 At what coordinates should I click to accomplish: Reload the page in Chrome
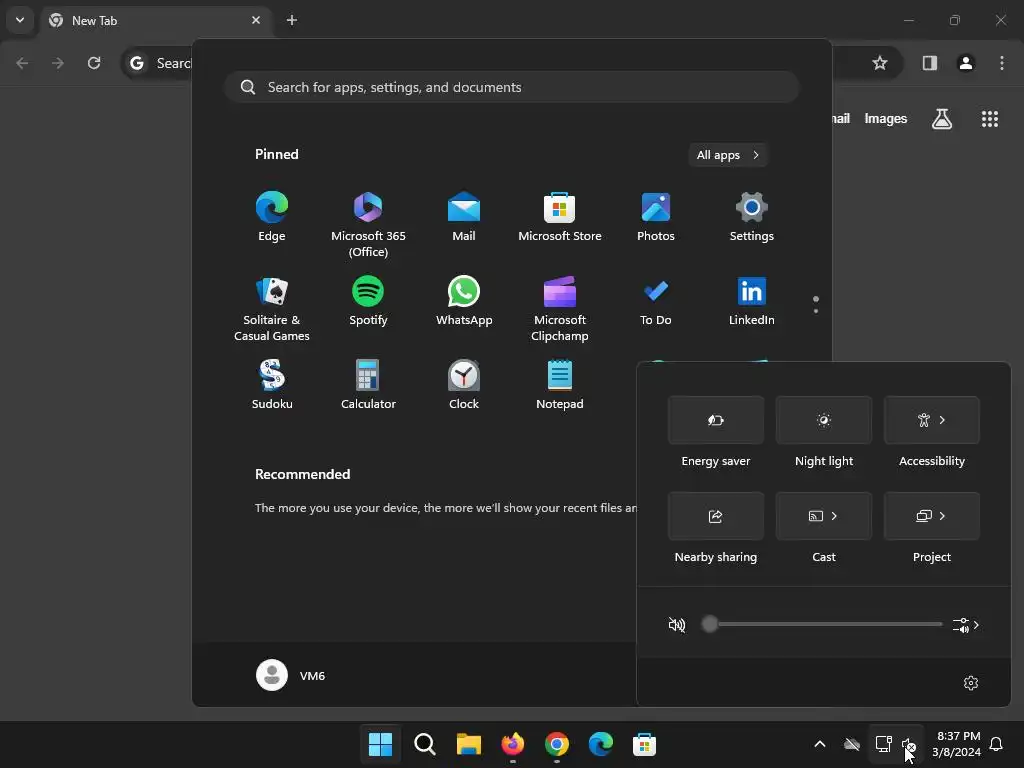[94, 63]
